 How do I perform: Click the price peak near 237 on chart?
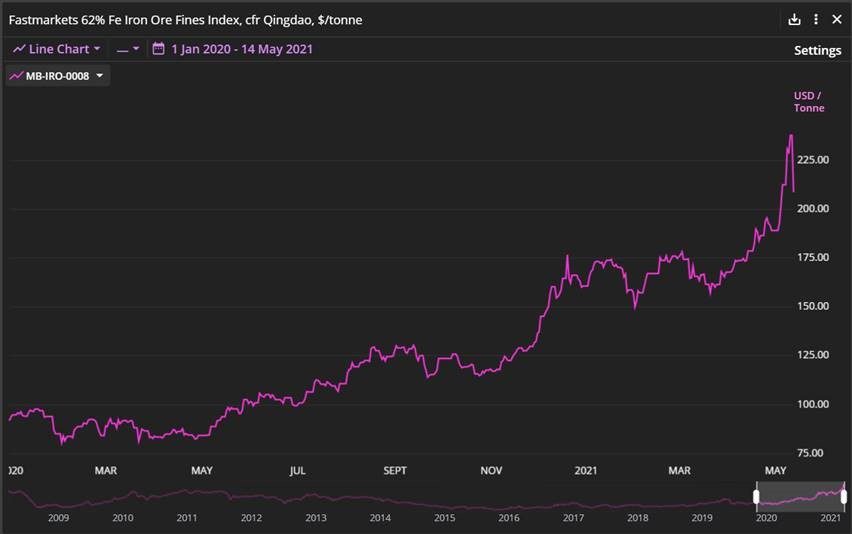[791, 135]
